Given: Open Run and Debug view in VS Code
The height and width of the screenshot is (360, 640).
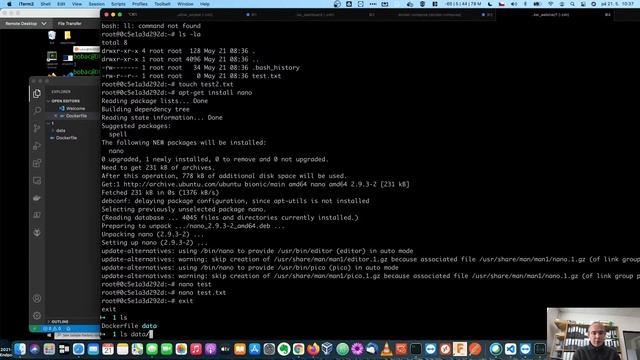Looking at the screenshot, I should (37, 146).
